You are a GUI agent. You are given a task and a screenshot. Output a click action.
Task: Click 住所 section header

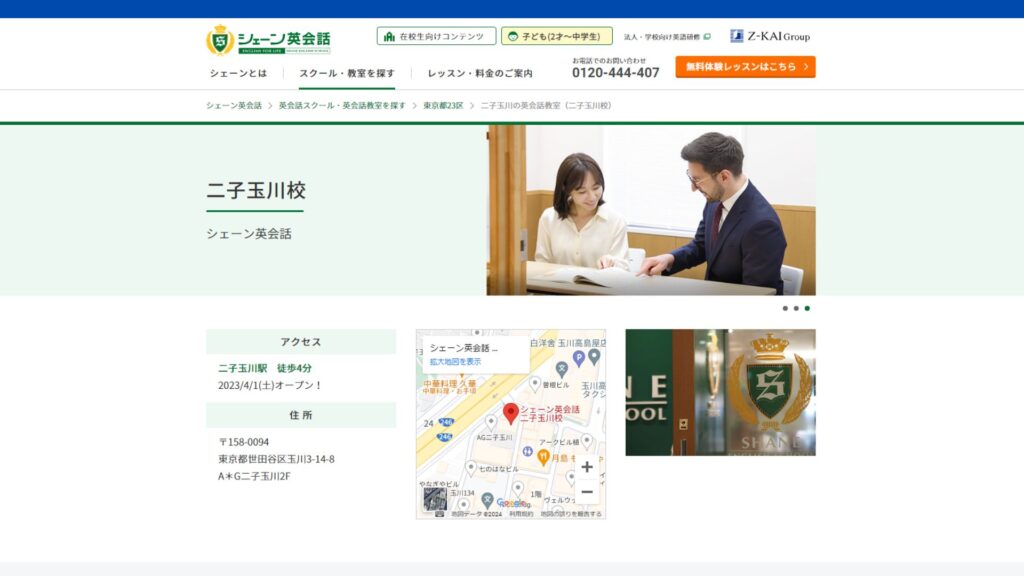(x=301, y=415)
